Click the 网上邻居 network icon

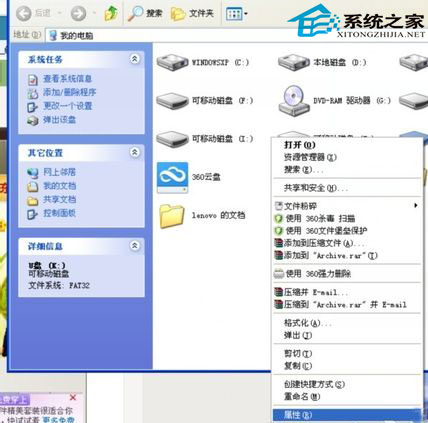click(x=33, y=173)
